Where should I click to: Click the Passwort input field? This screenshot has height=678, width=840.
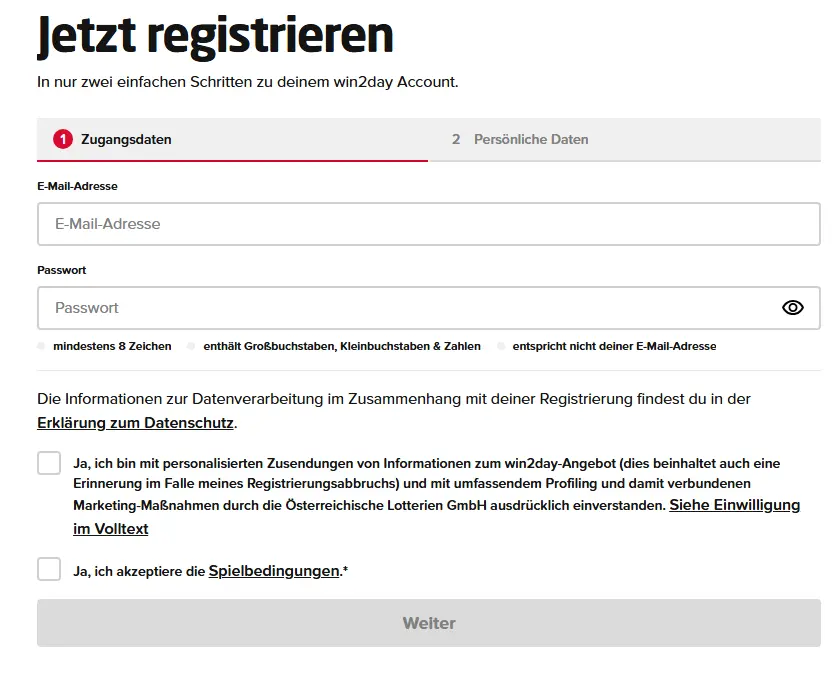click(400, 307)
